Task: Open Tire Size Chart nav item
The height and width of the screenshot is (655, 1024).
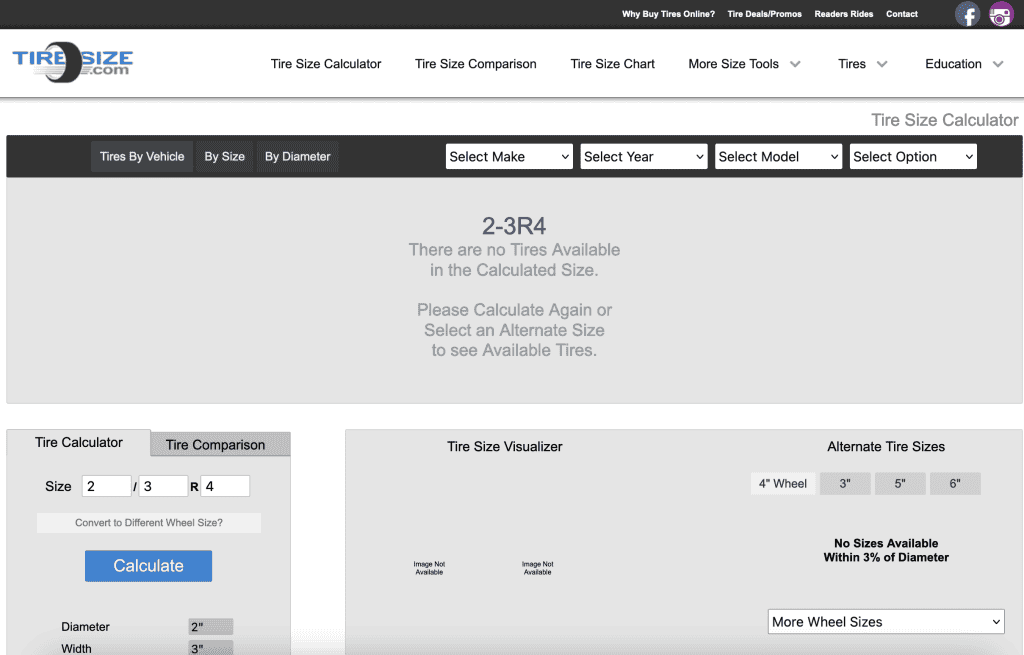Action: (613, 64)
